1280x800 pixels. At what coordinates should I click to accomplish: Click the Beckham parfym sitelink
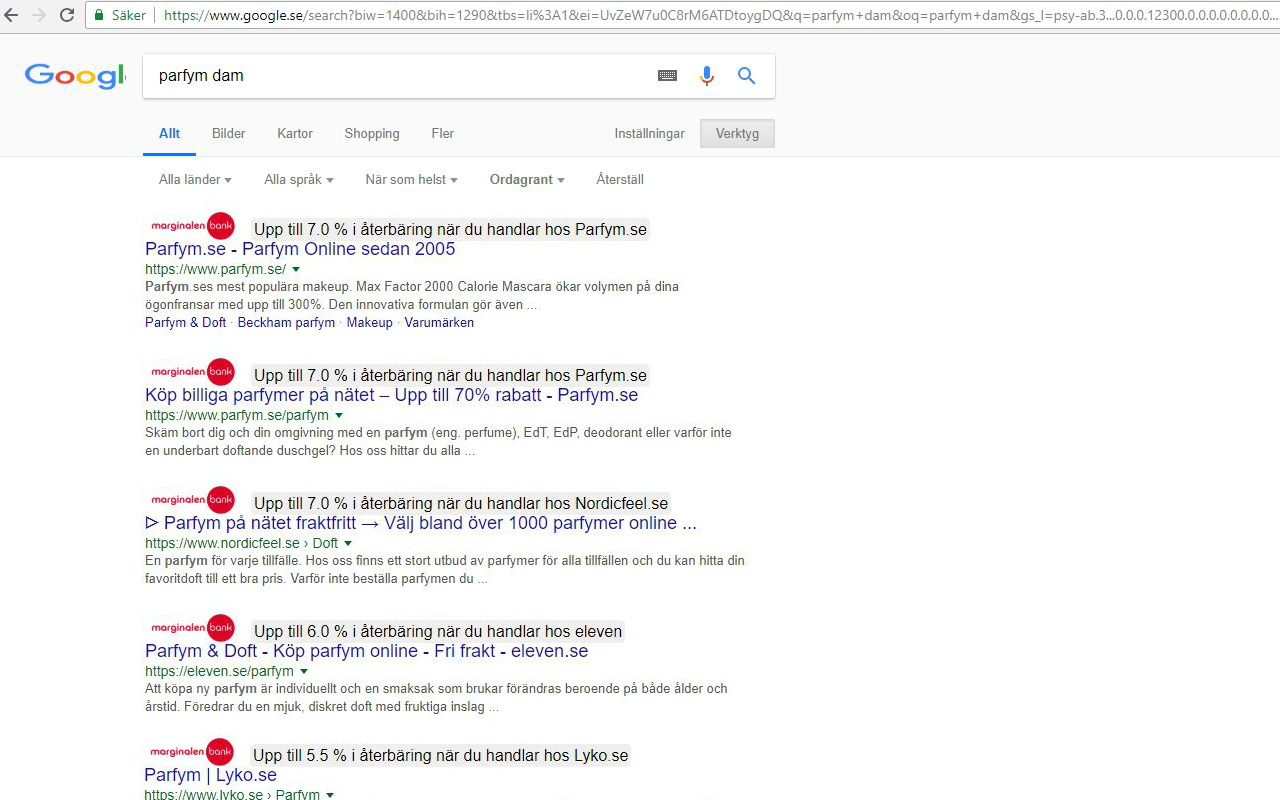tap(286, 323)
